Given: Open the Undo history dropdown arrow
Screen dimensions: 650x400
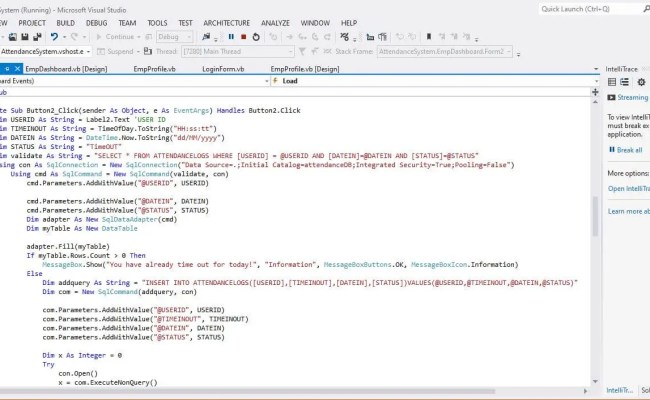Looking at the screenshot, I should click(64, 37).
